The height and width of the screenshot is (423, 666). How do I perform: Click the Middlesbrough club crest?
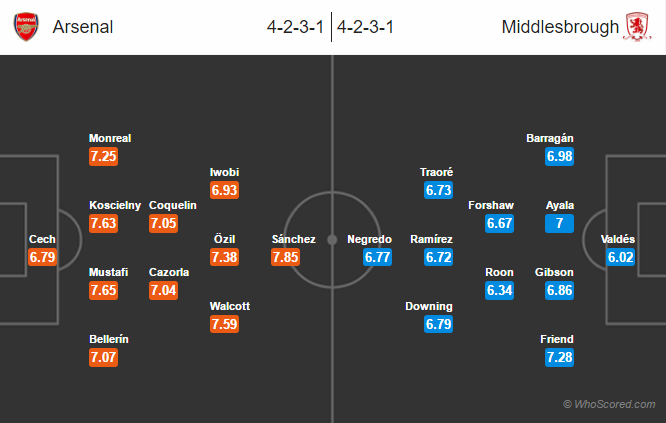(637, 27)
